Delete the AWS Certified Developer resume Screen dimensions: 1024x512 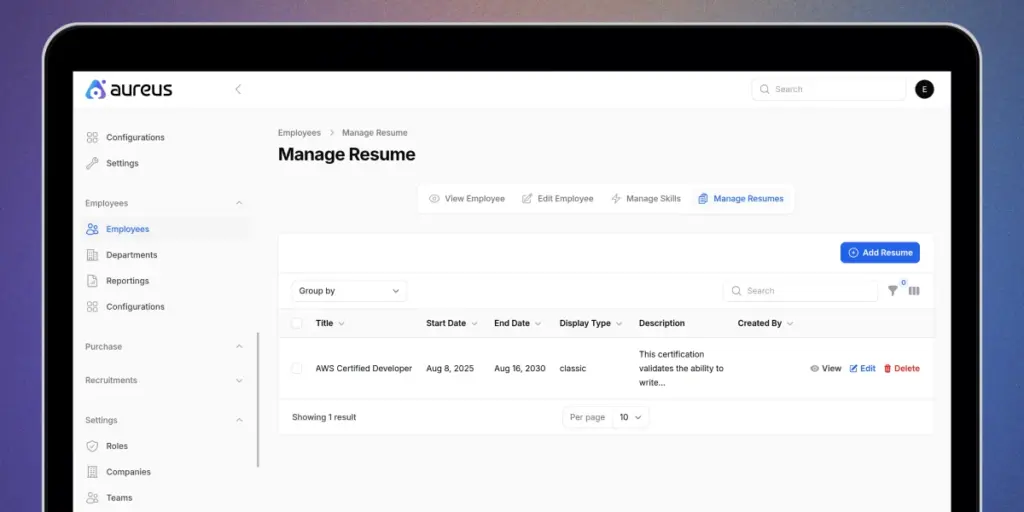pyautogui.click(x=901, y=368)
